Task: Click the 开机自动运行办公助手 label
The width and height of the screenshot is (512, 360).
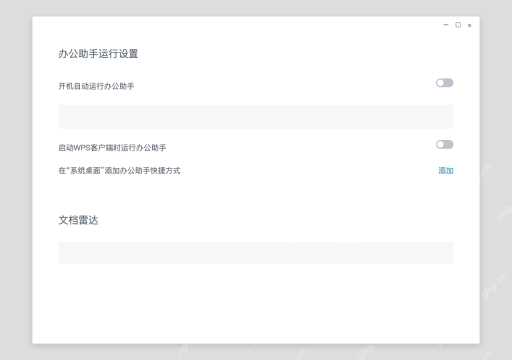Action: pyautogui.click(x=96, y=86)
